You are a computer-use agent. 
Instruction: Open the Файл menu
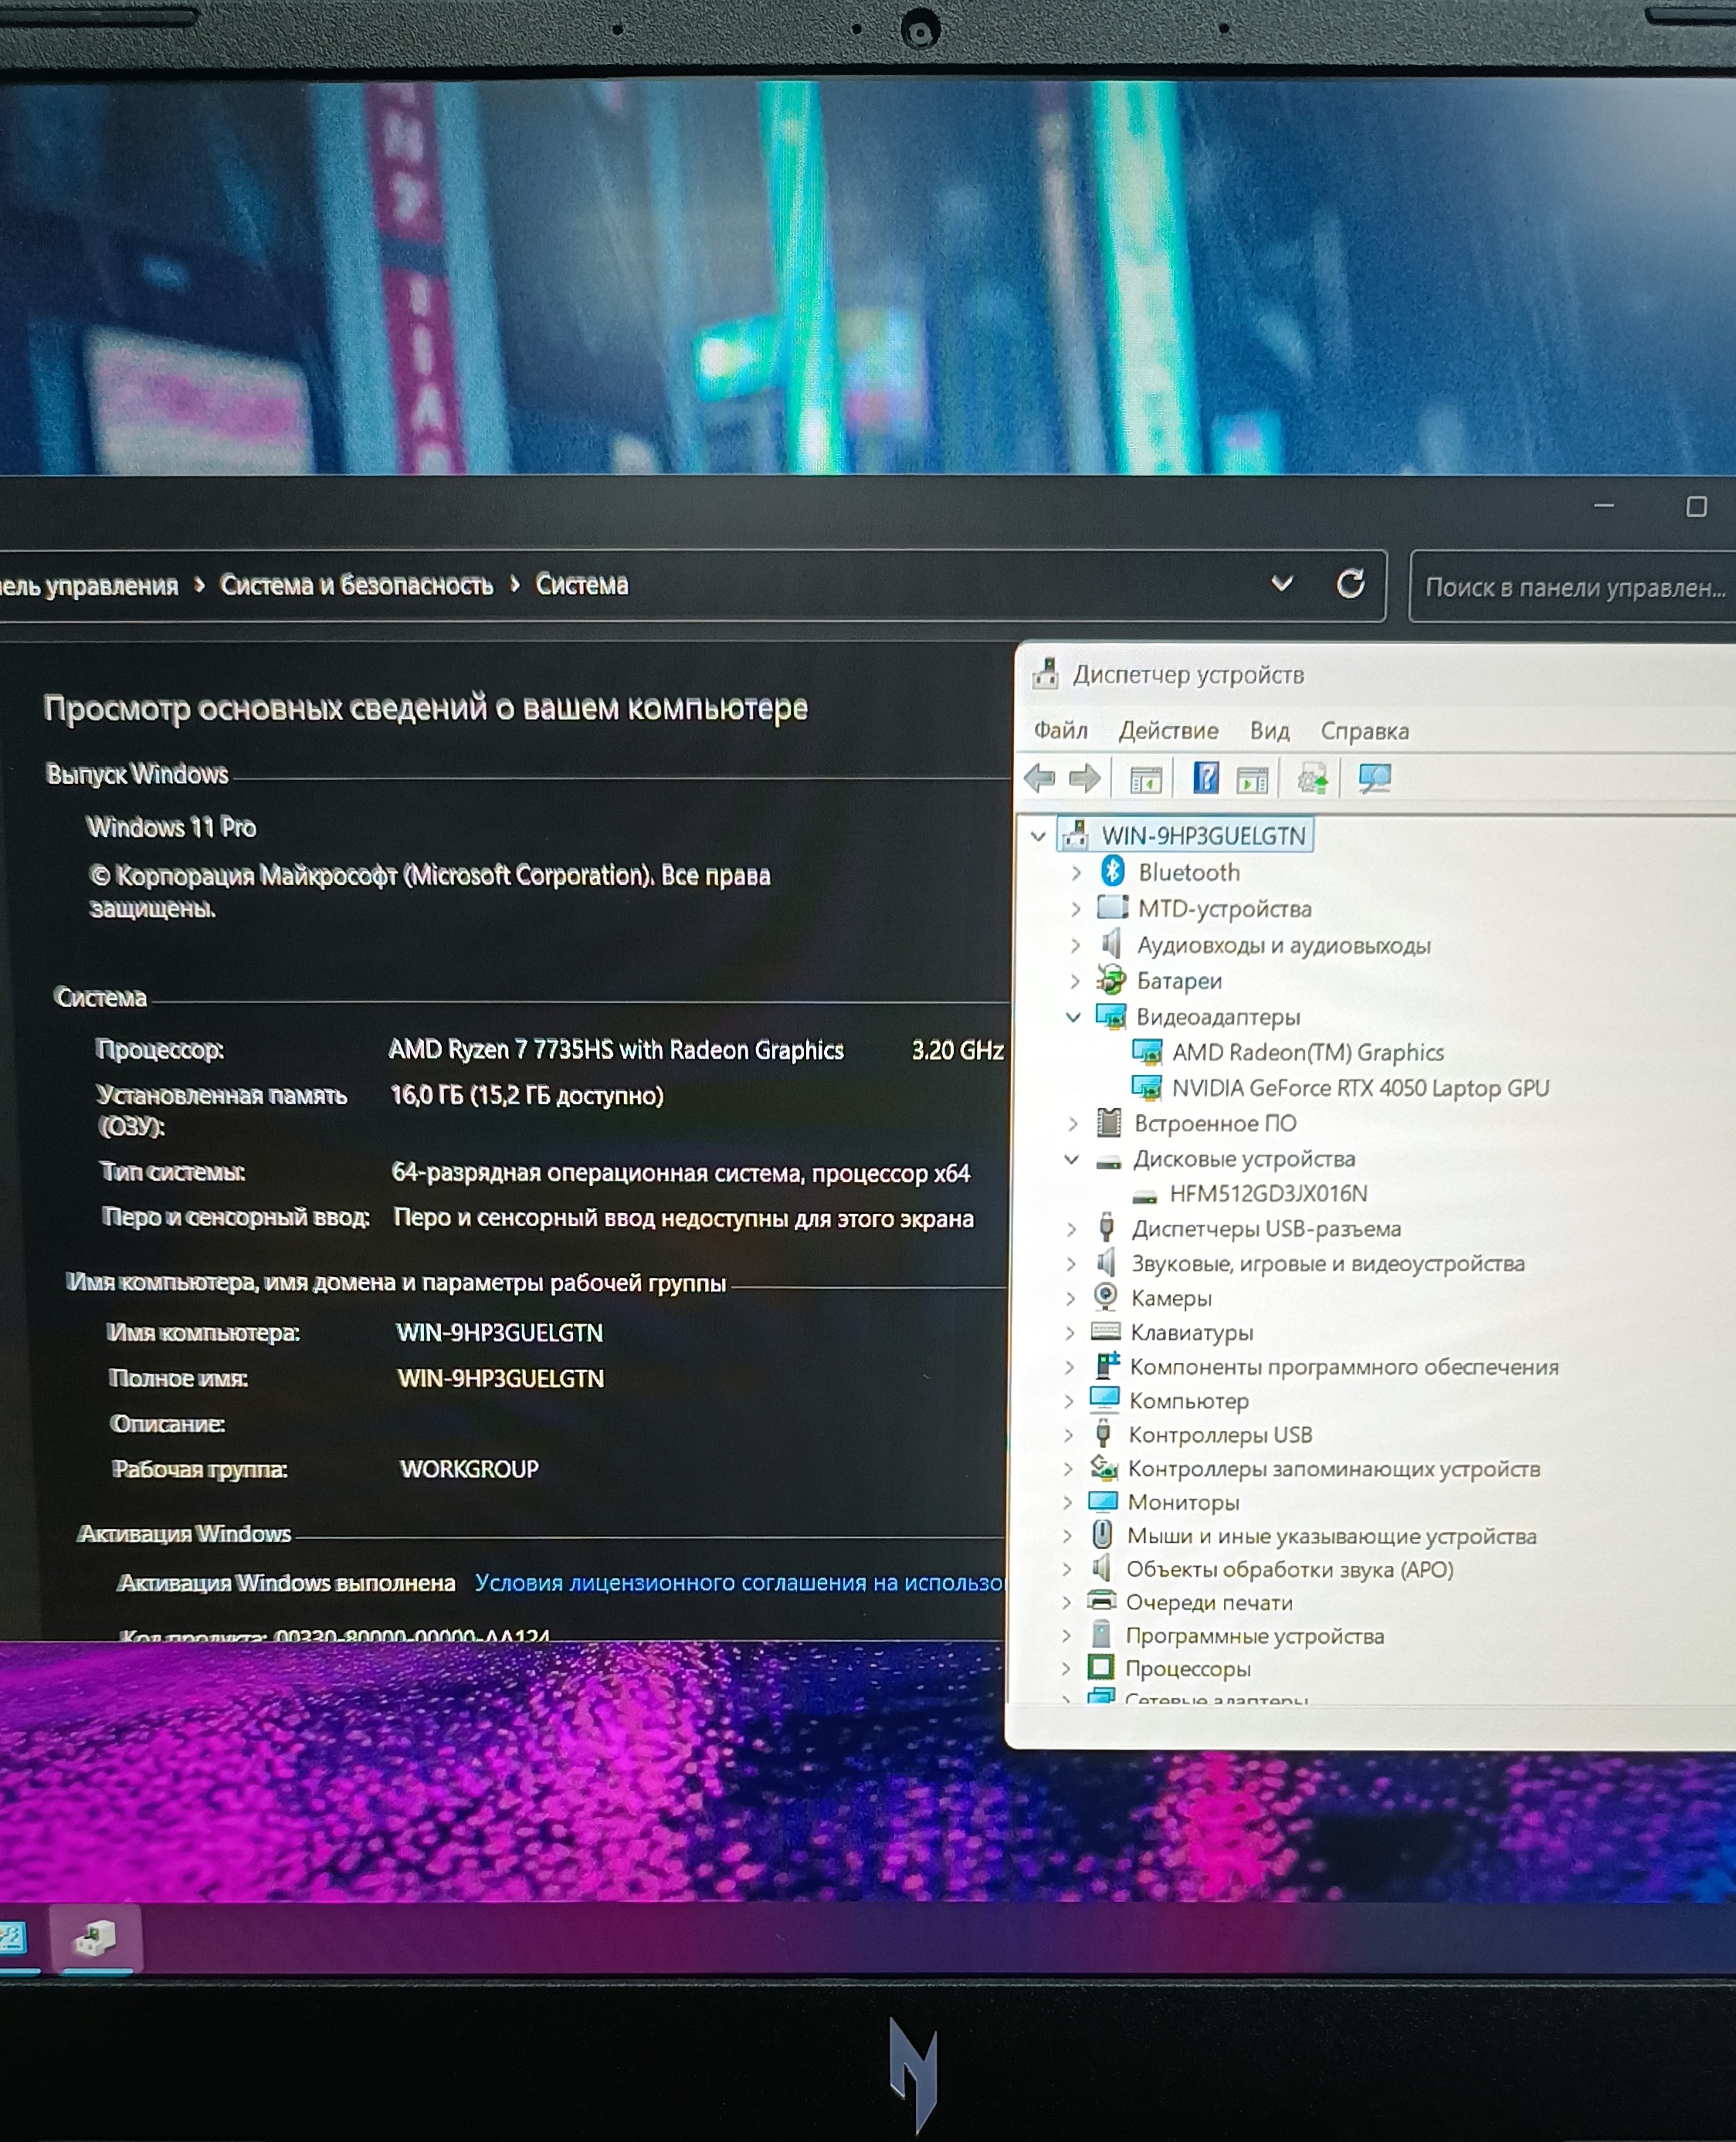(1061, 730)
